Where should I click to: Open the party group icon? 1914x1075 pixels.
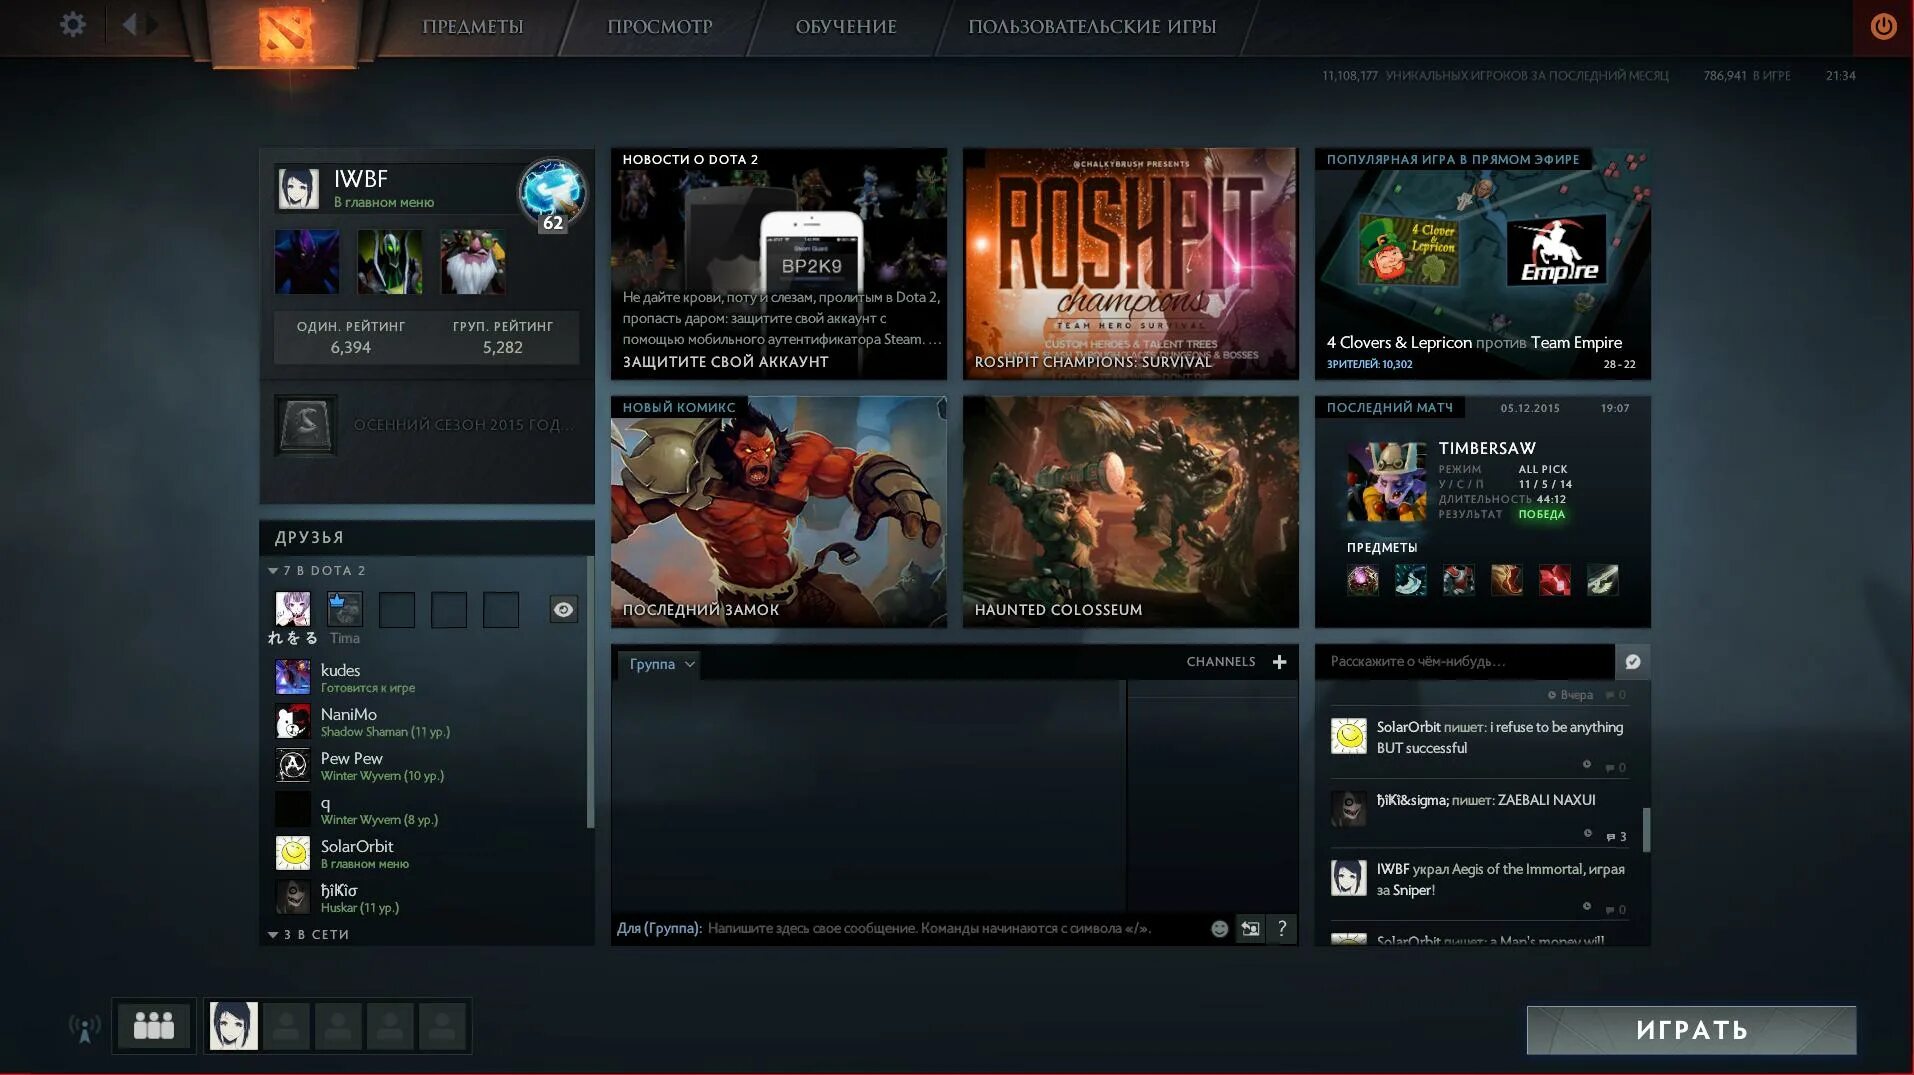[x=154, y=1025]
